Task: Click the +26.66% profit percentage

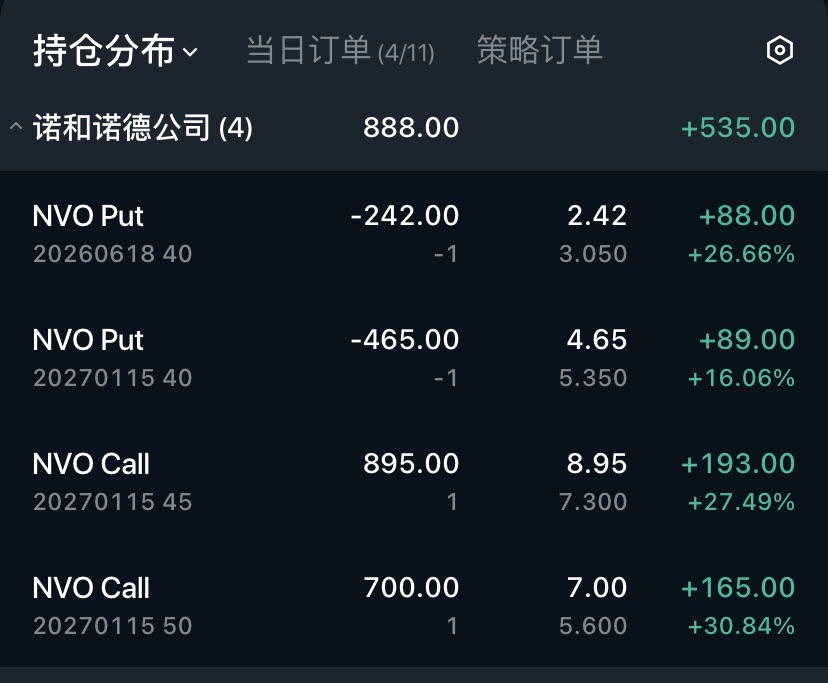Action: [x=741, y=254]
